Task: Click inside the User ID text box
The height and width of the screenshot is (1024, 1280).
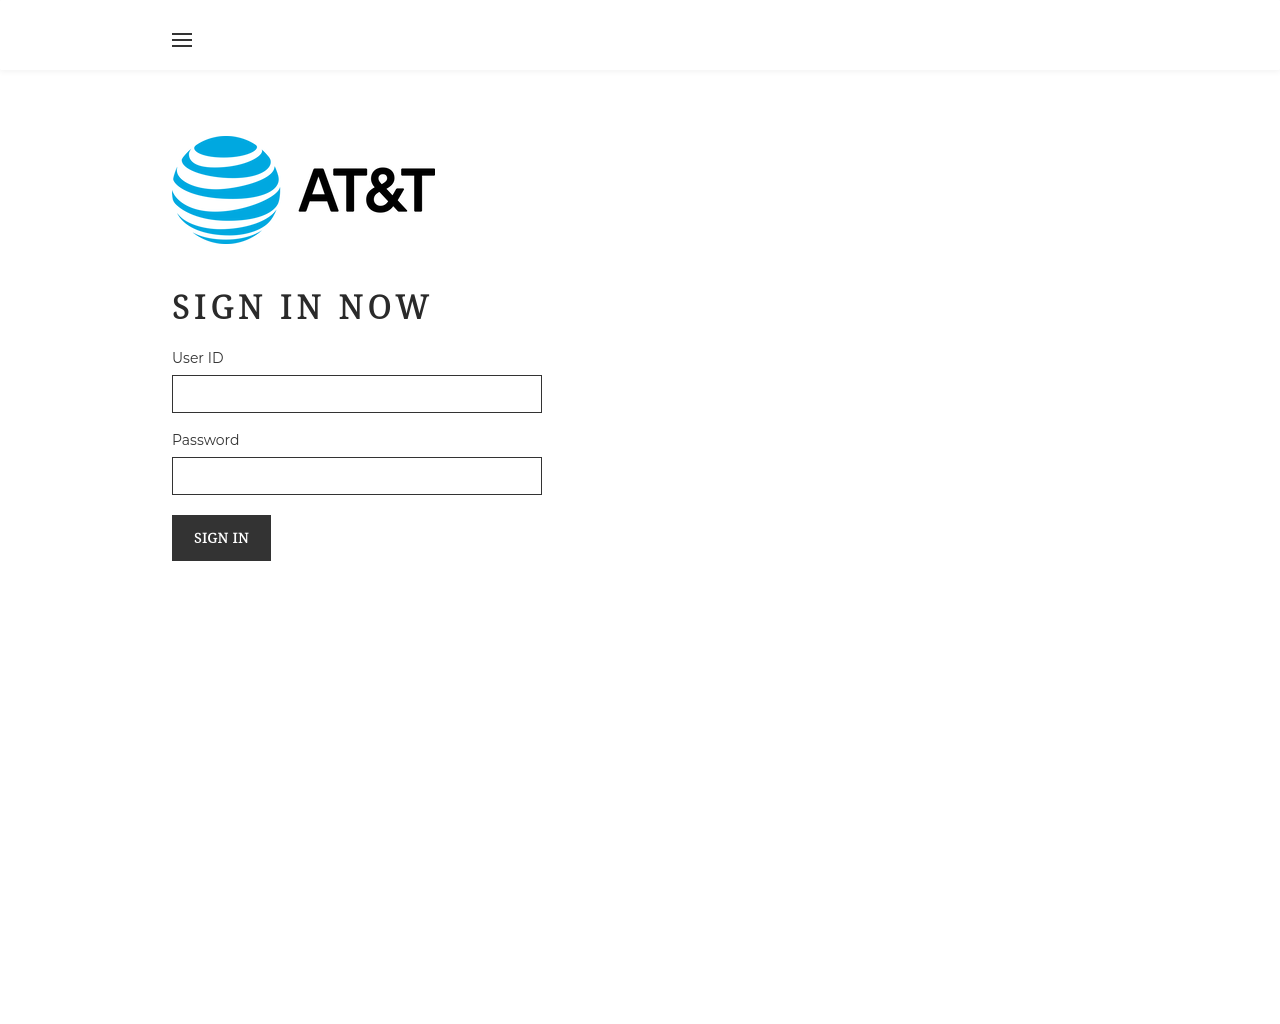Action: tap(357, 394)
